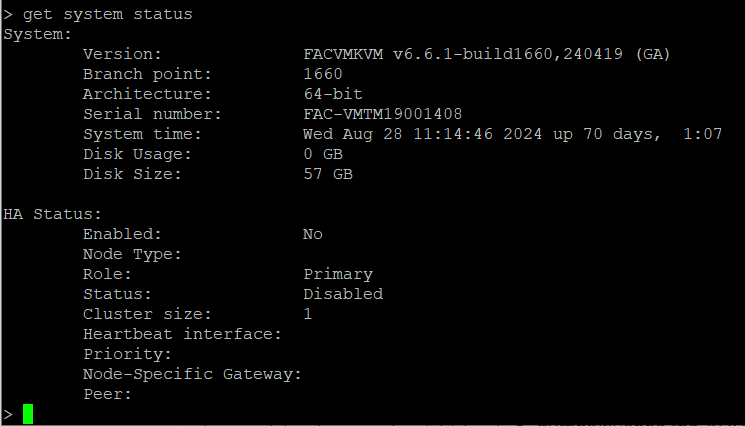Viewport: 745px width, 426px height.
Task: Click the "Priority:" label
Action: click(127, 354)
